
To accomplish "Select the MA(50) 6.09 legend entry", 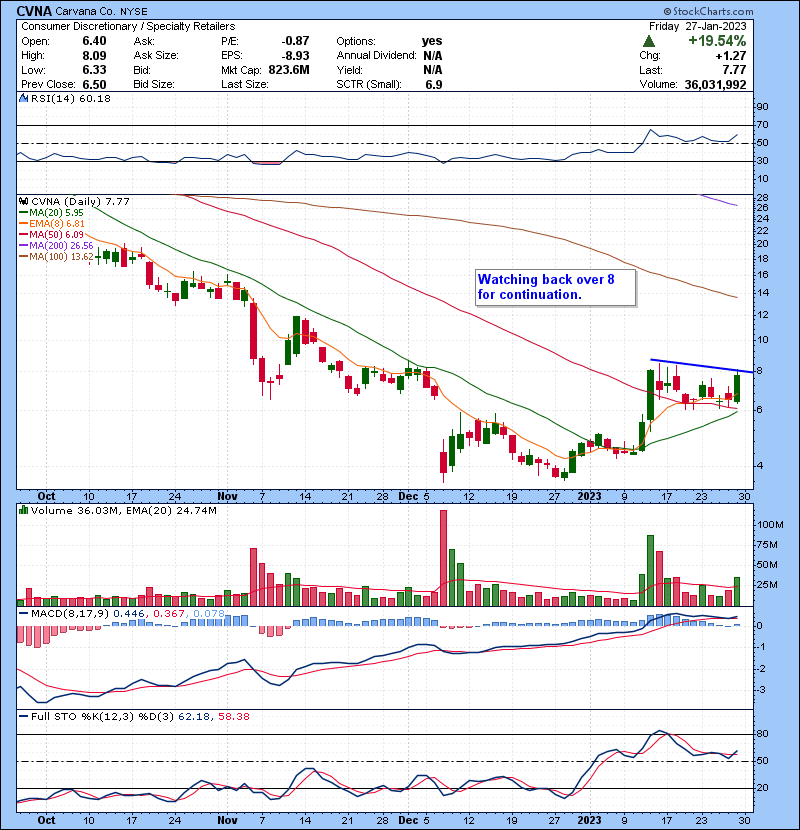I will (52, 234).
